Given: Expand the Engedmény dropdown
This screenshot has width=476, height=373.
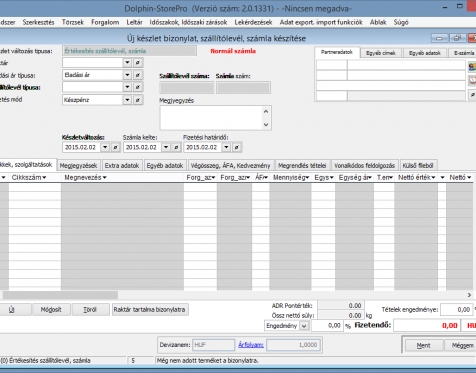Looking at the screenshot, I should pos(304,326).
